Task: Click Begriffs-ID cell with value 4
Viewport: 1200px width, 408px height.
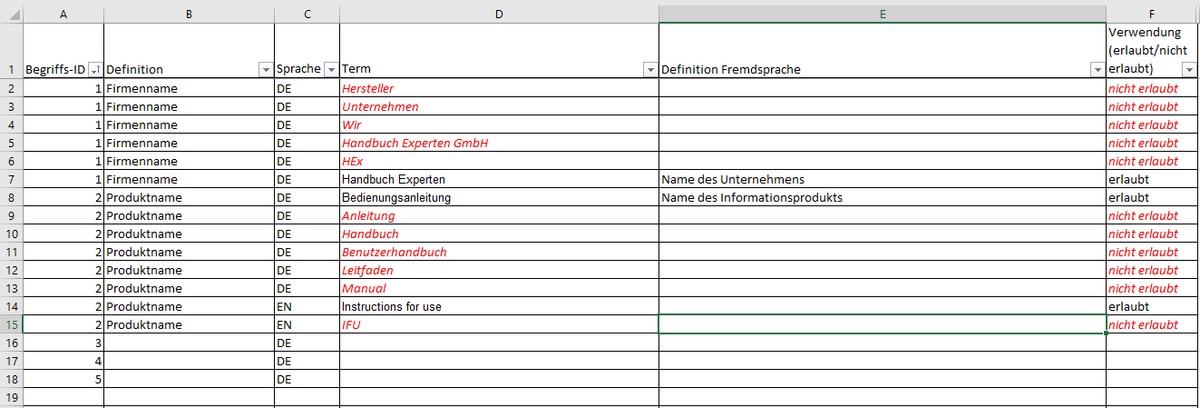Action: [63, 361]
